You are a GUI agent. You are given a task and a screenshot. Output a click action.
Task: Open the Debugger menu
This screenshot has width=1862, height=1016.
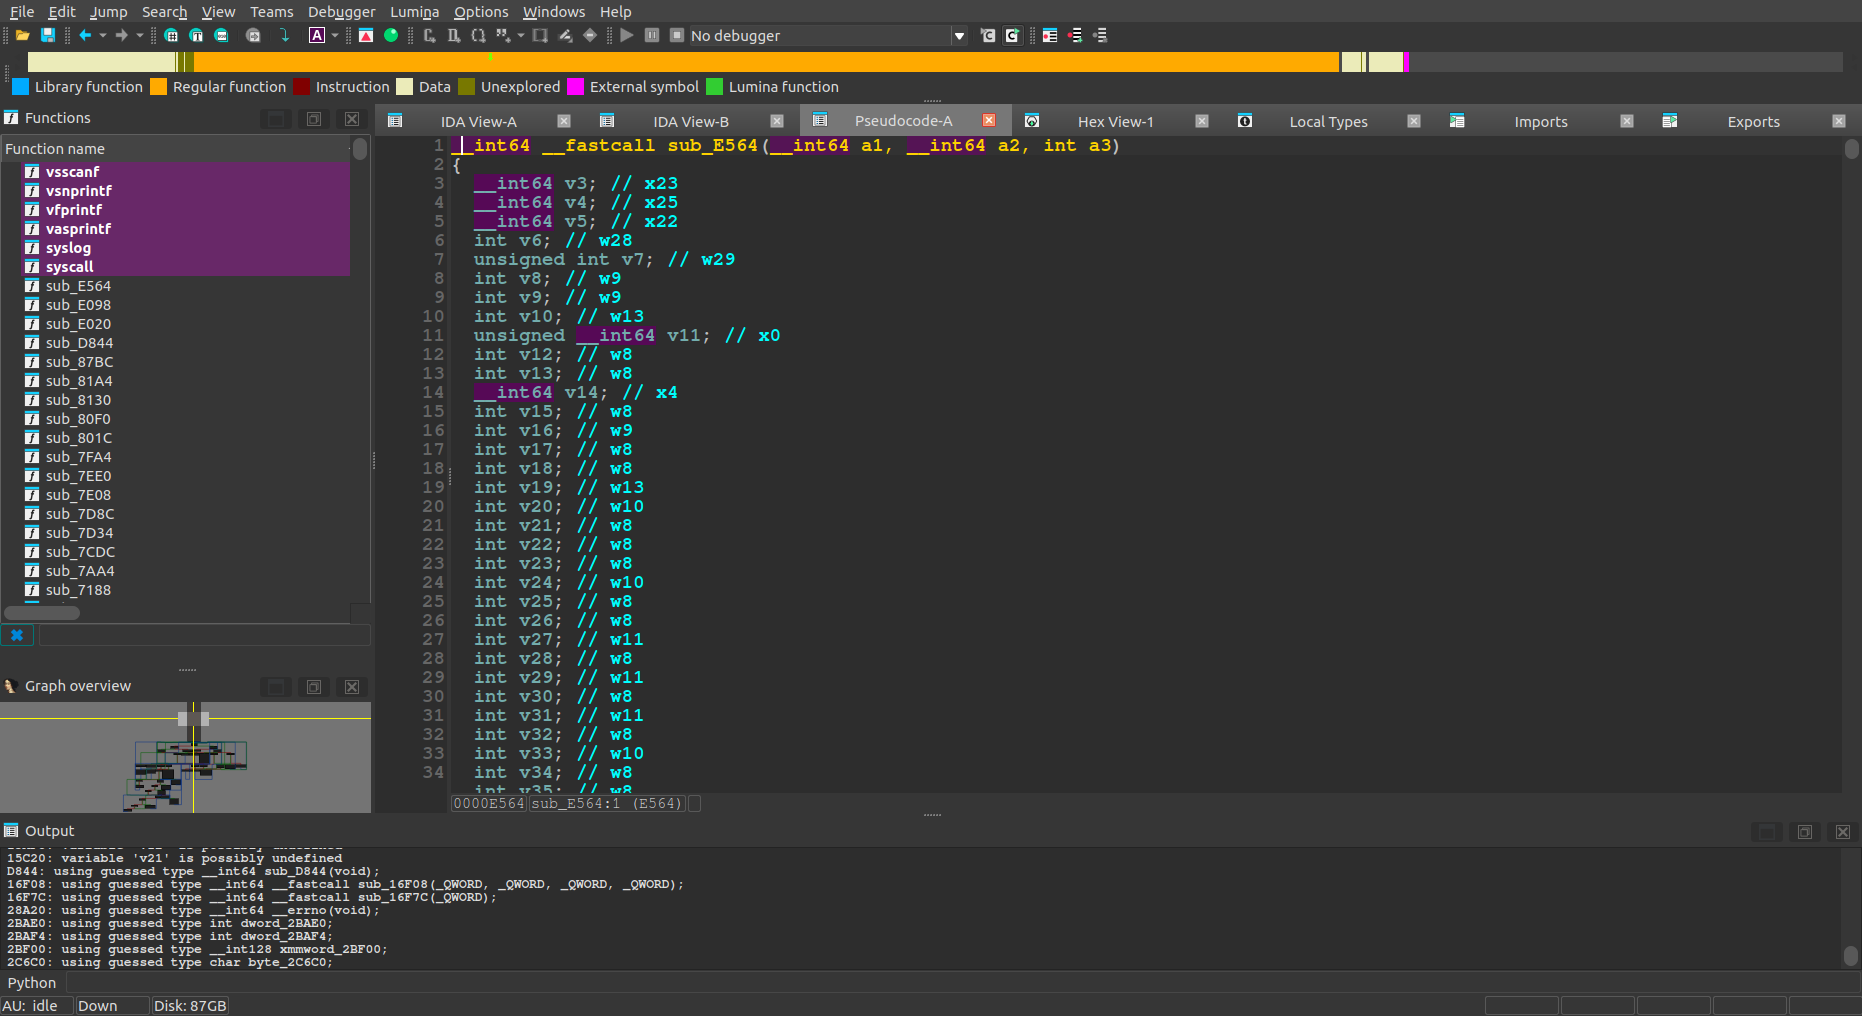(x=341, y=12)
